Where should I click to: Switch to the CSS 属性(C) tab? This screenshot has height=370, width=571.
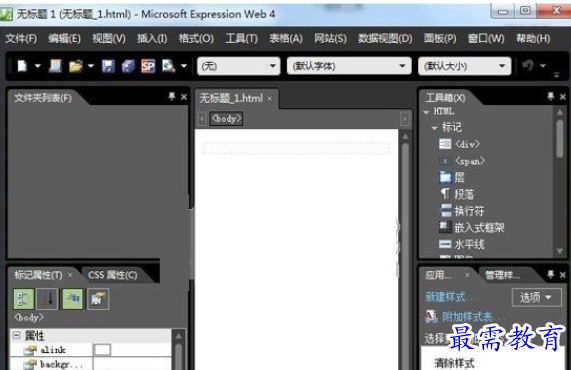(x=113, y=275)
